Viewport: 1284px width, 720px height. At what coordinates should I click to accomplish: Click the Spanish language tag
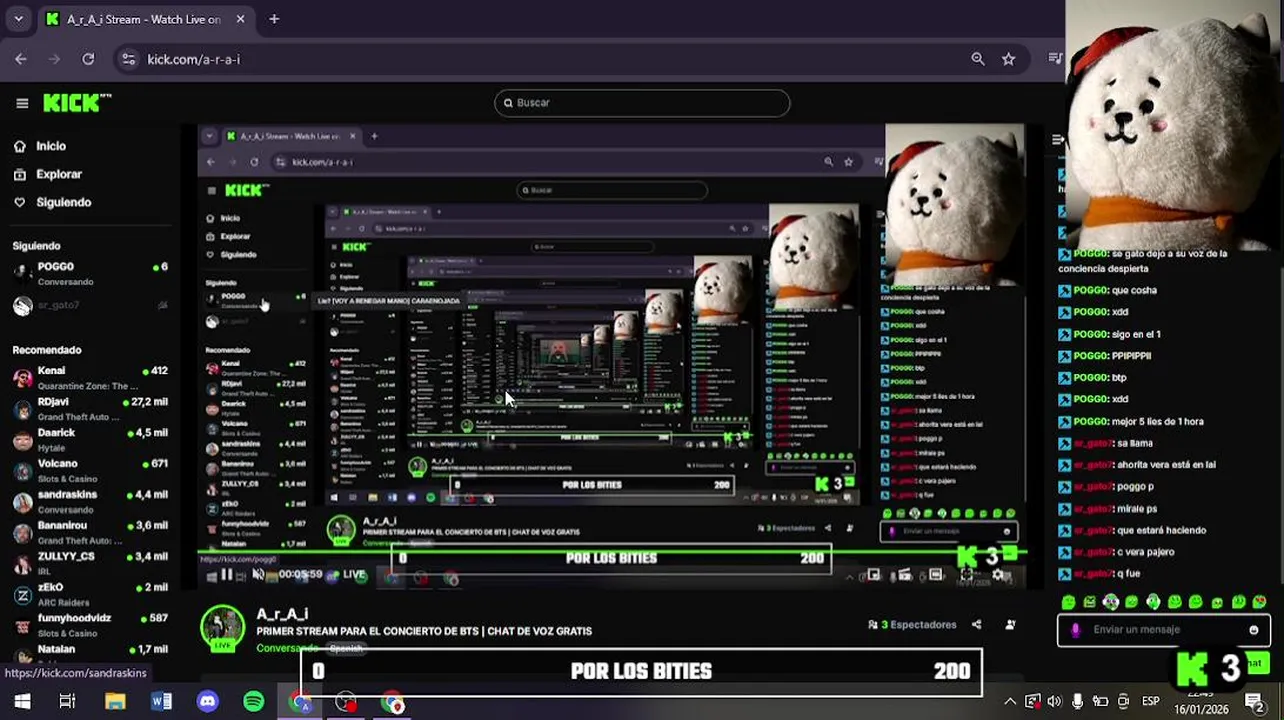(345, 648)
